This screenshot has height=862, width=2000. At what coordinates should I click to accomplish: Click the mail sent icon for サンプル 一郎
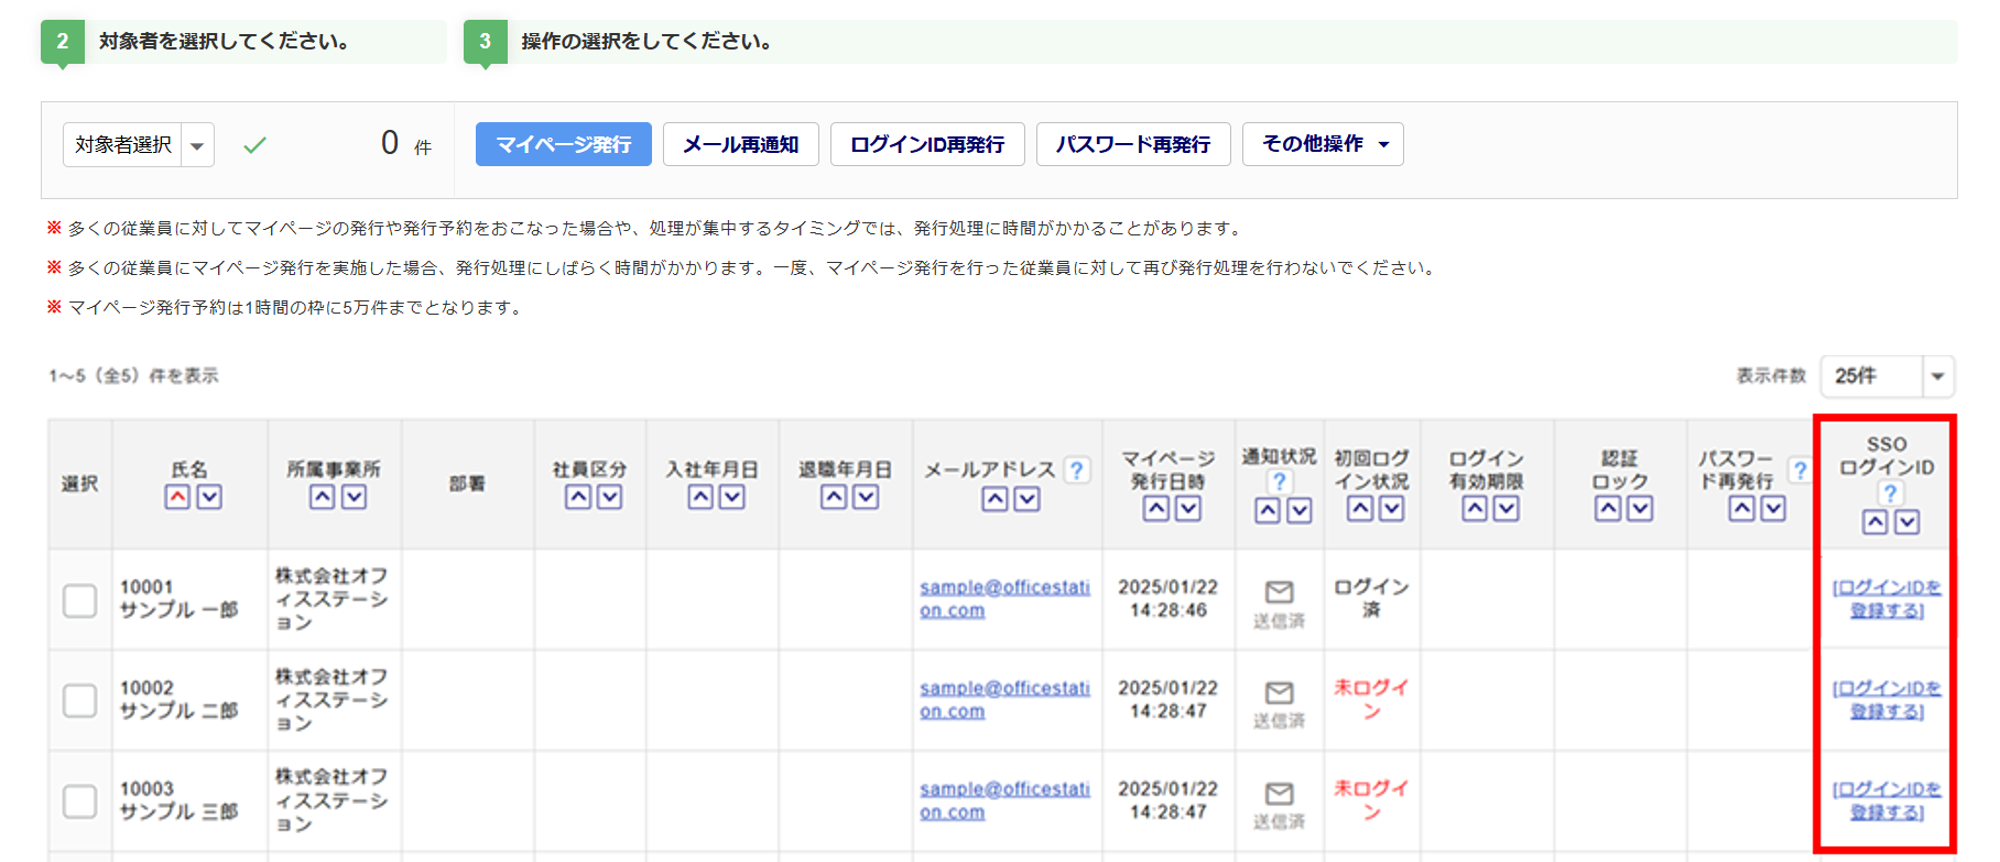(x=1279, y=592)
